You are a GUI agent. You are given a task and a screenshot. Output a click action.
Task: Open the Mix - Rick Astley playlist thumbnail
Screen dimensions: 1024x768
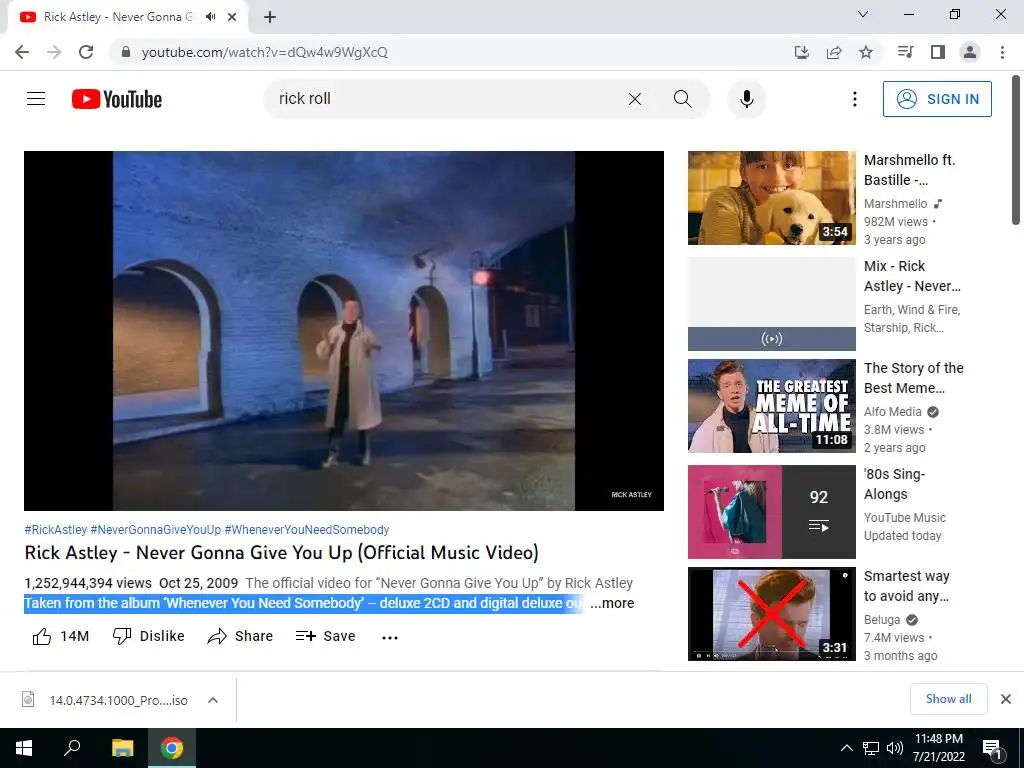pyautogui.click(x=771, y=304)
